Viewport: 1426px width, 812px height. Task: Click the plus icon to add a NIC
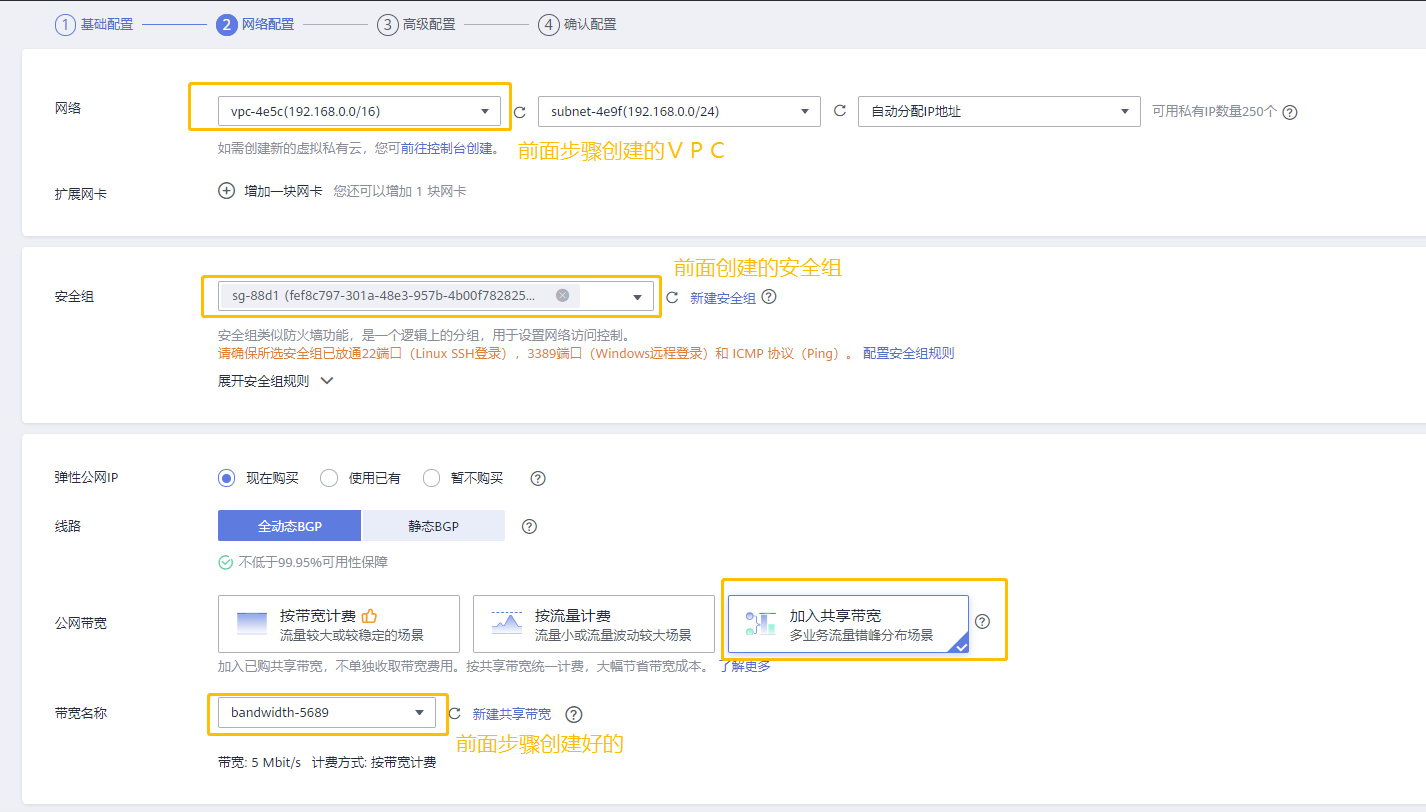(x=227, y=191)
